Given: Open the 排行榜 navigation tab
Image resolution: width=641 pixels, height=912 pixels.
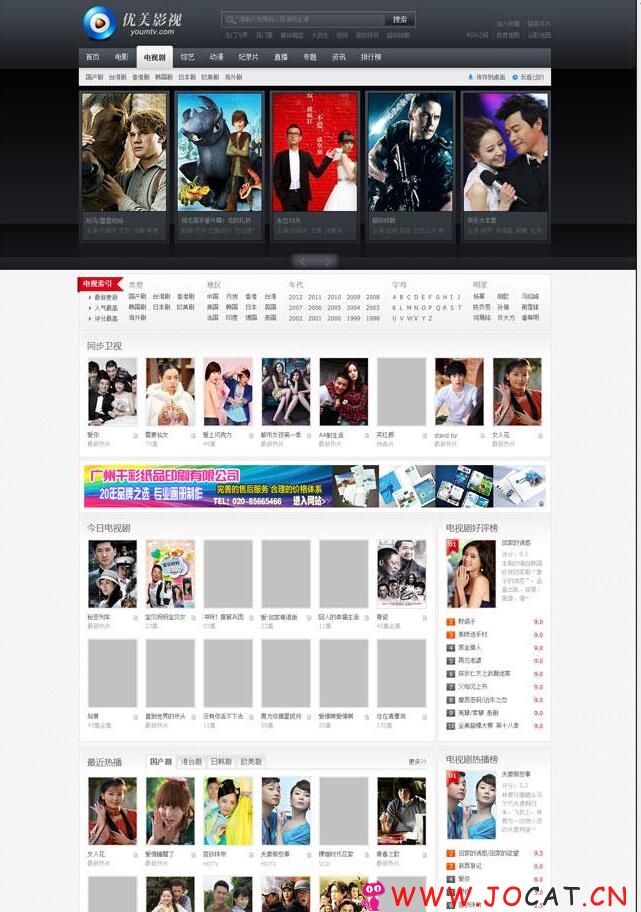Looking at the screenshot, I should coord(371,57).
